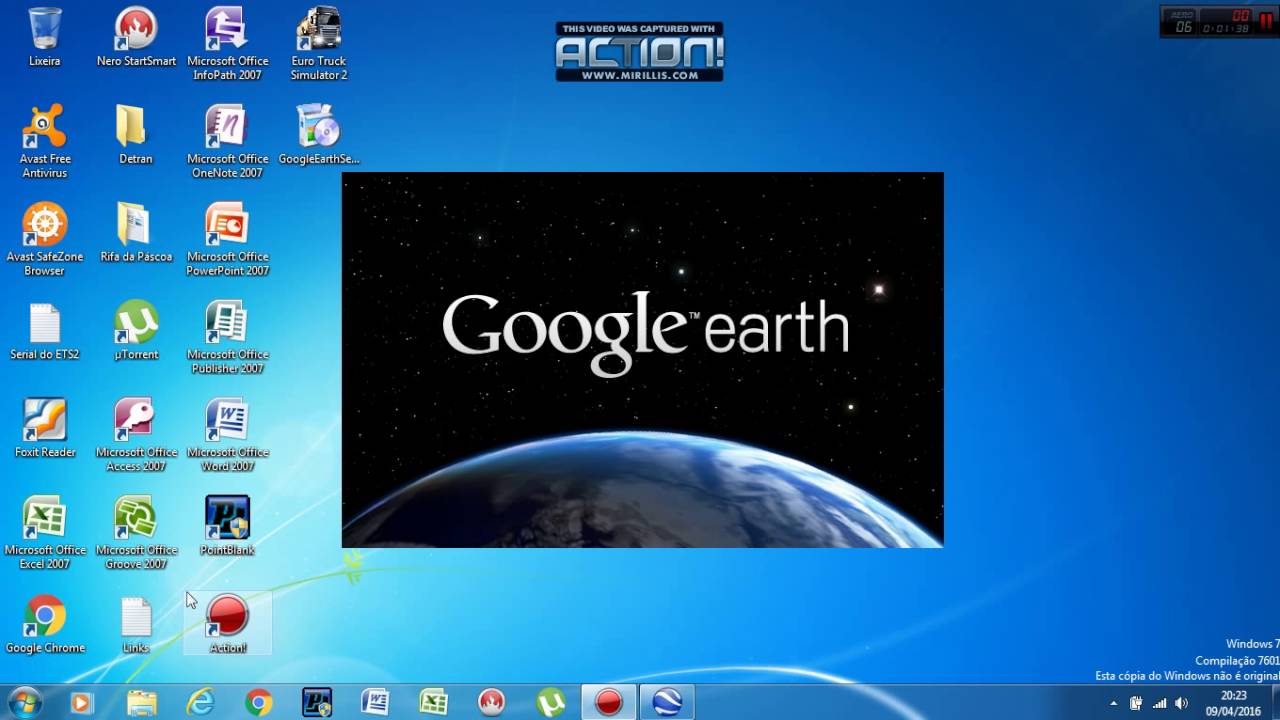
Task: Open Excel pinned on the taskbar
Action: 434,703
